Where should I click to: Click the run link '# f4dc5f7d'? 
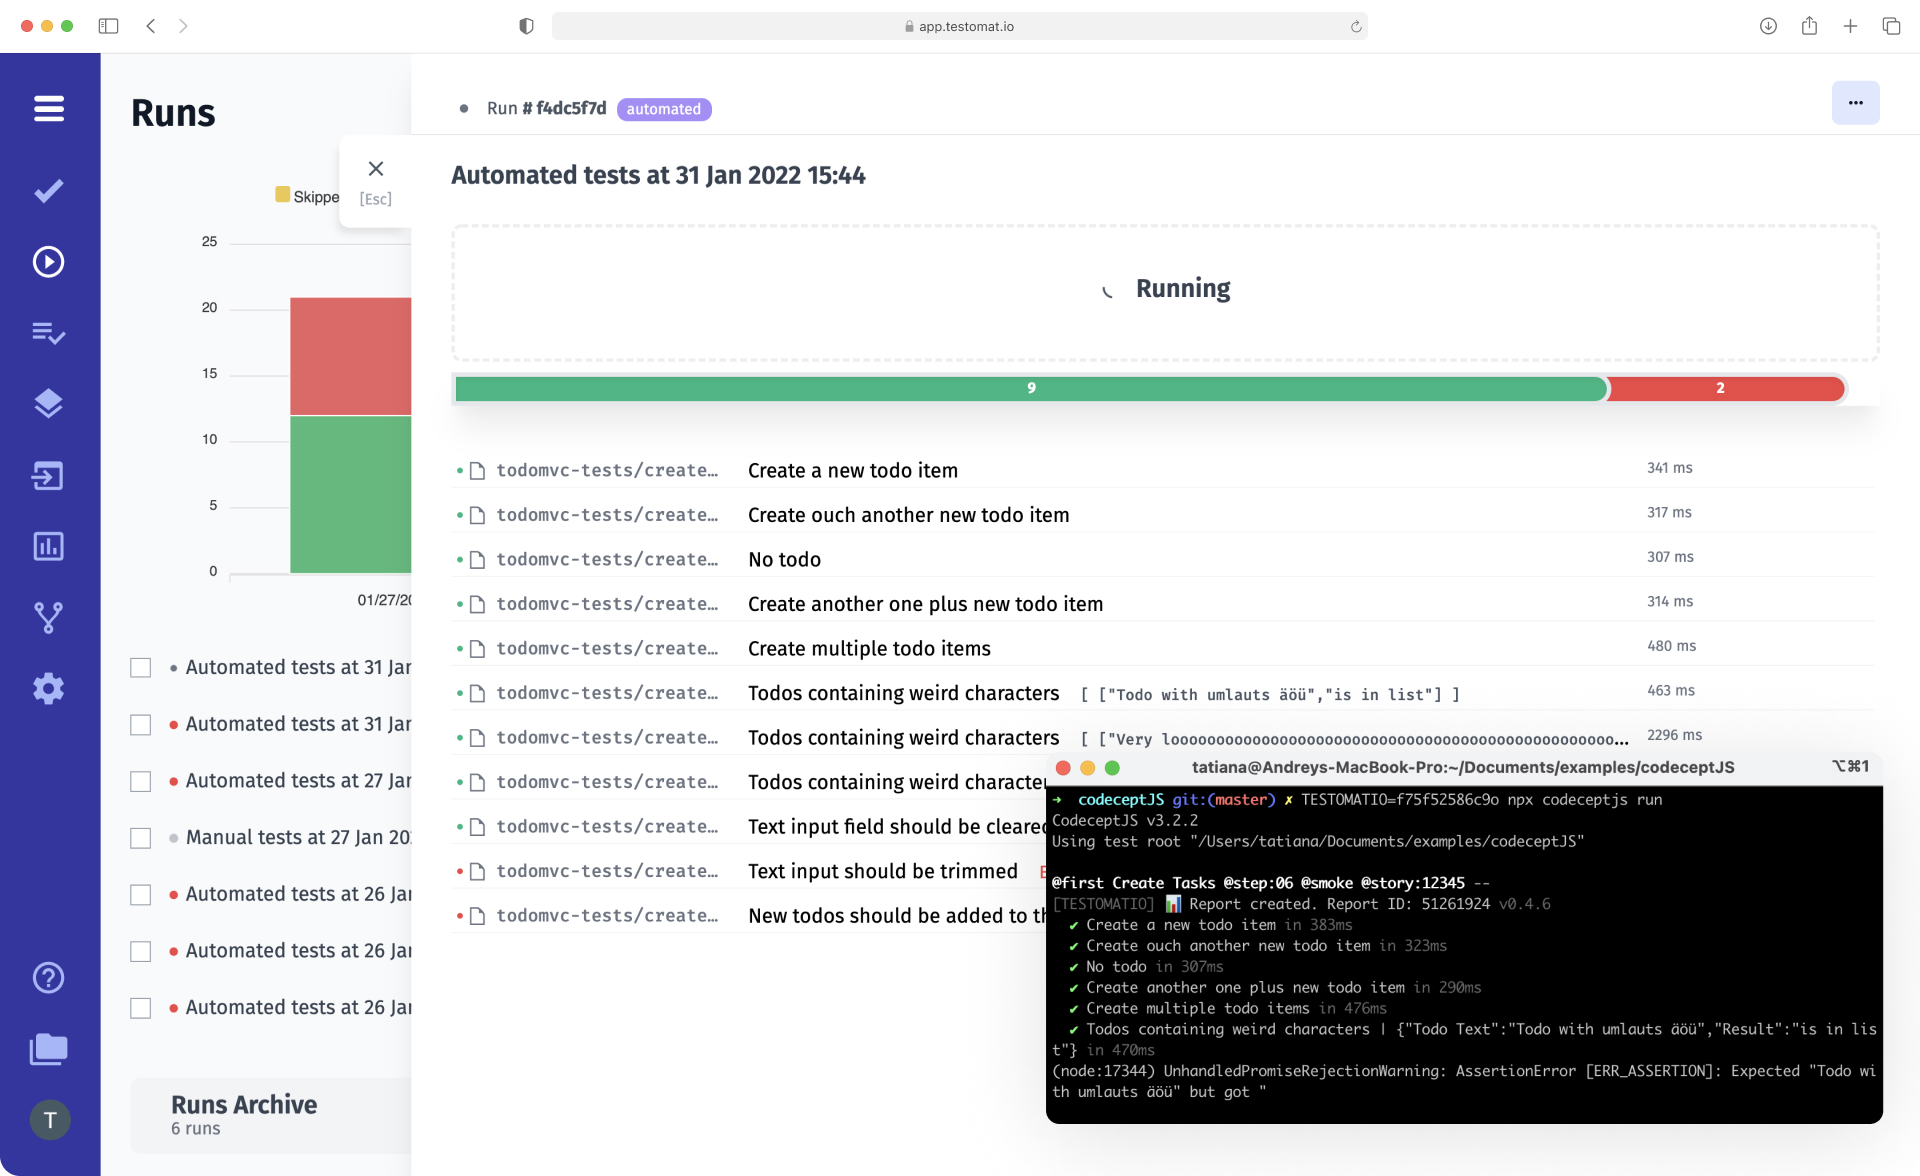(x=567, y=109)
